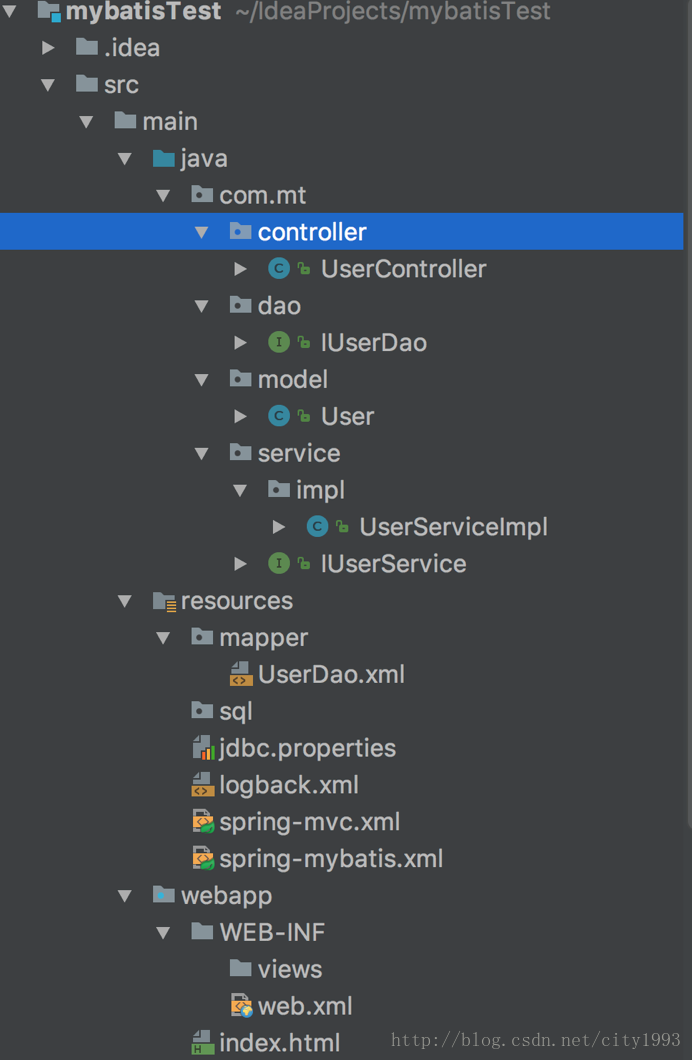Collapse the controller package arrow
The width and height of the screenshot is (692, 1060).
201,233
